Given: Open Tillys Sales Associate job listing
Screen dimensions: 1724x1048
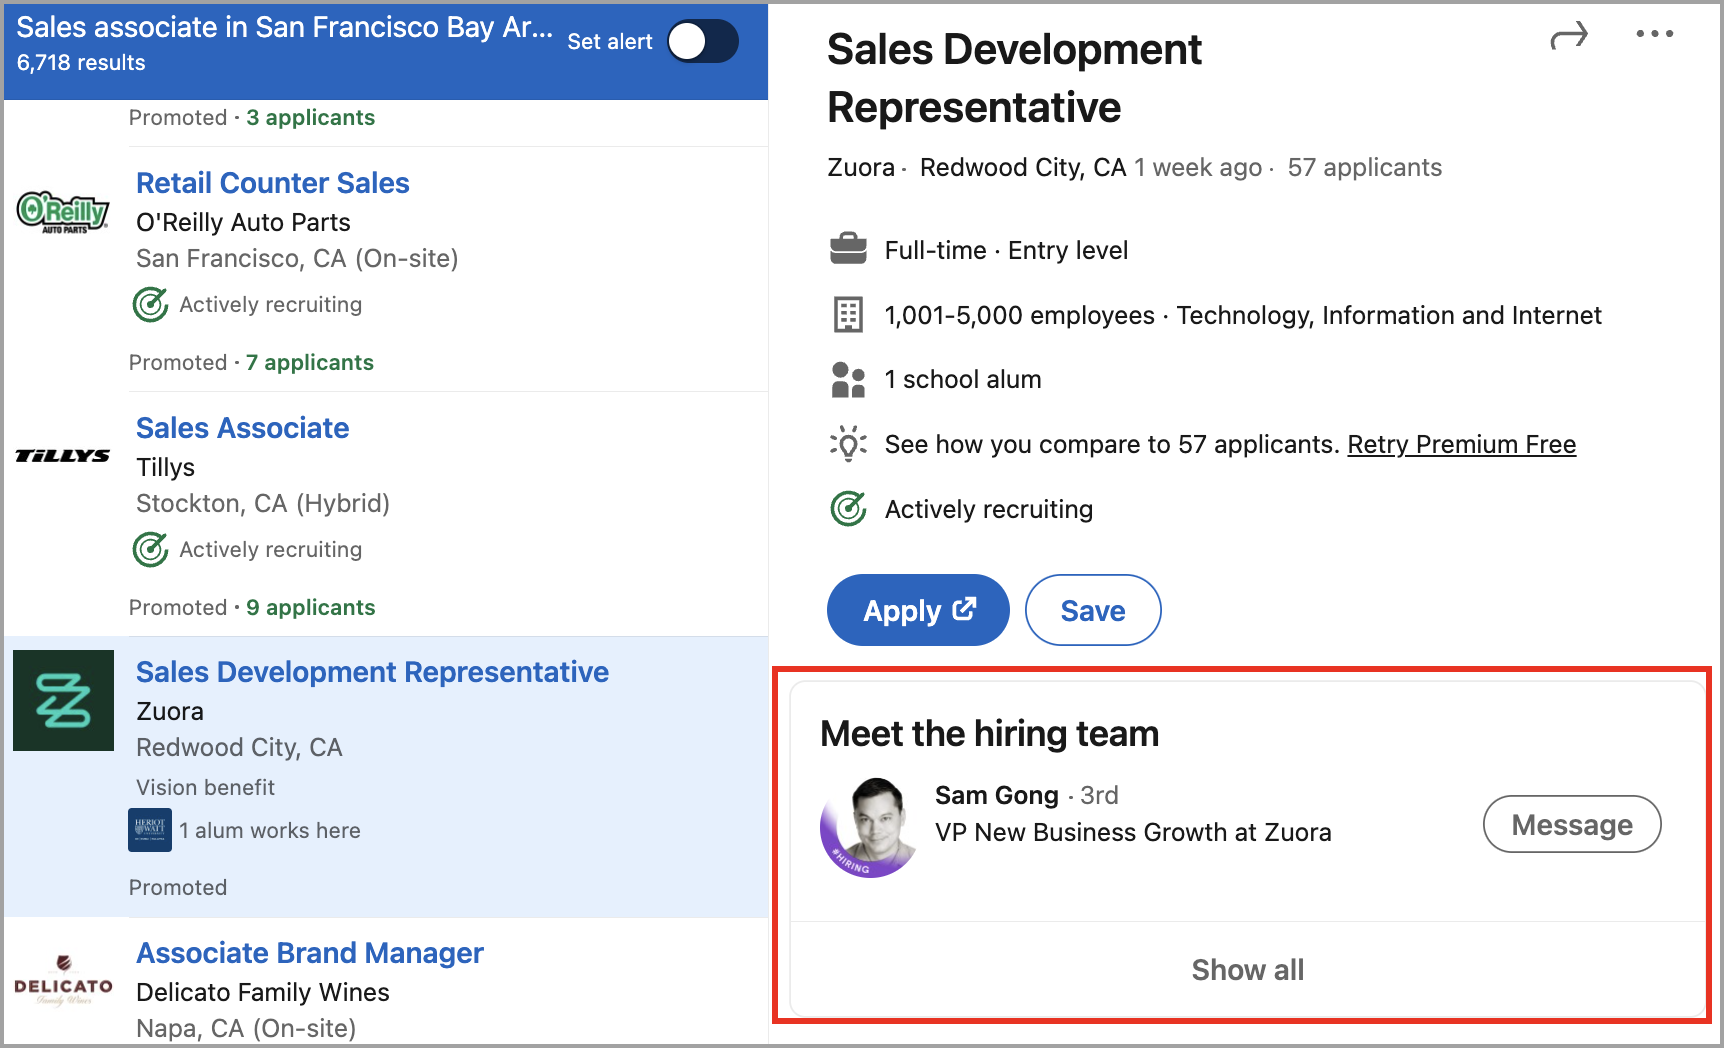Looking at the screenshot, I should pyautogui.click(x=243, y=428).
